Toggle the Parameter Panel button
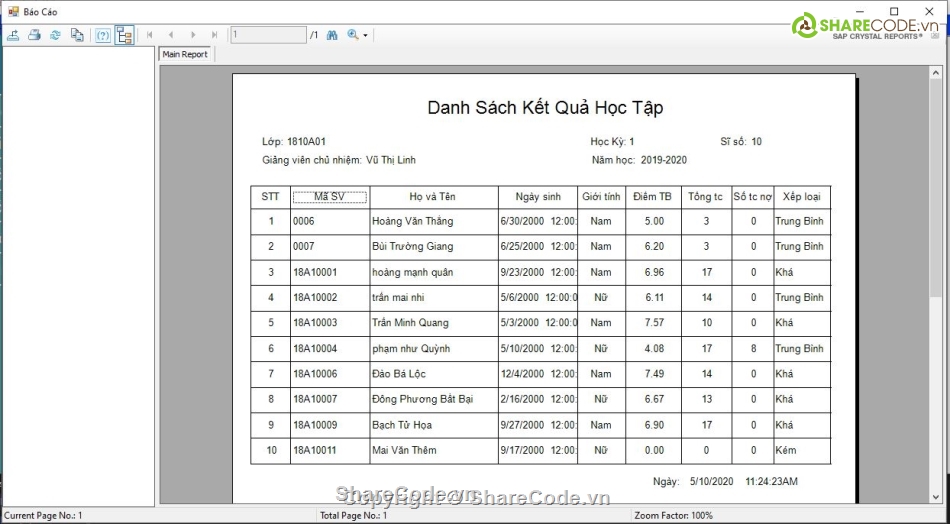Image resolution: width=950 pixels, height=524 pixels. [103, 35]
